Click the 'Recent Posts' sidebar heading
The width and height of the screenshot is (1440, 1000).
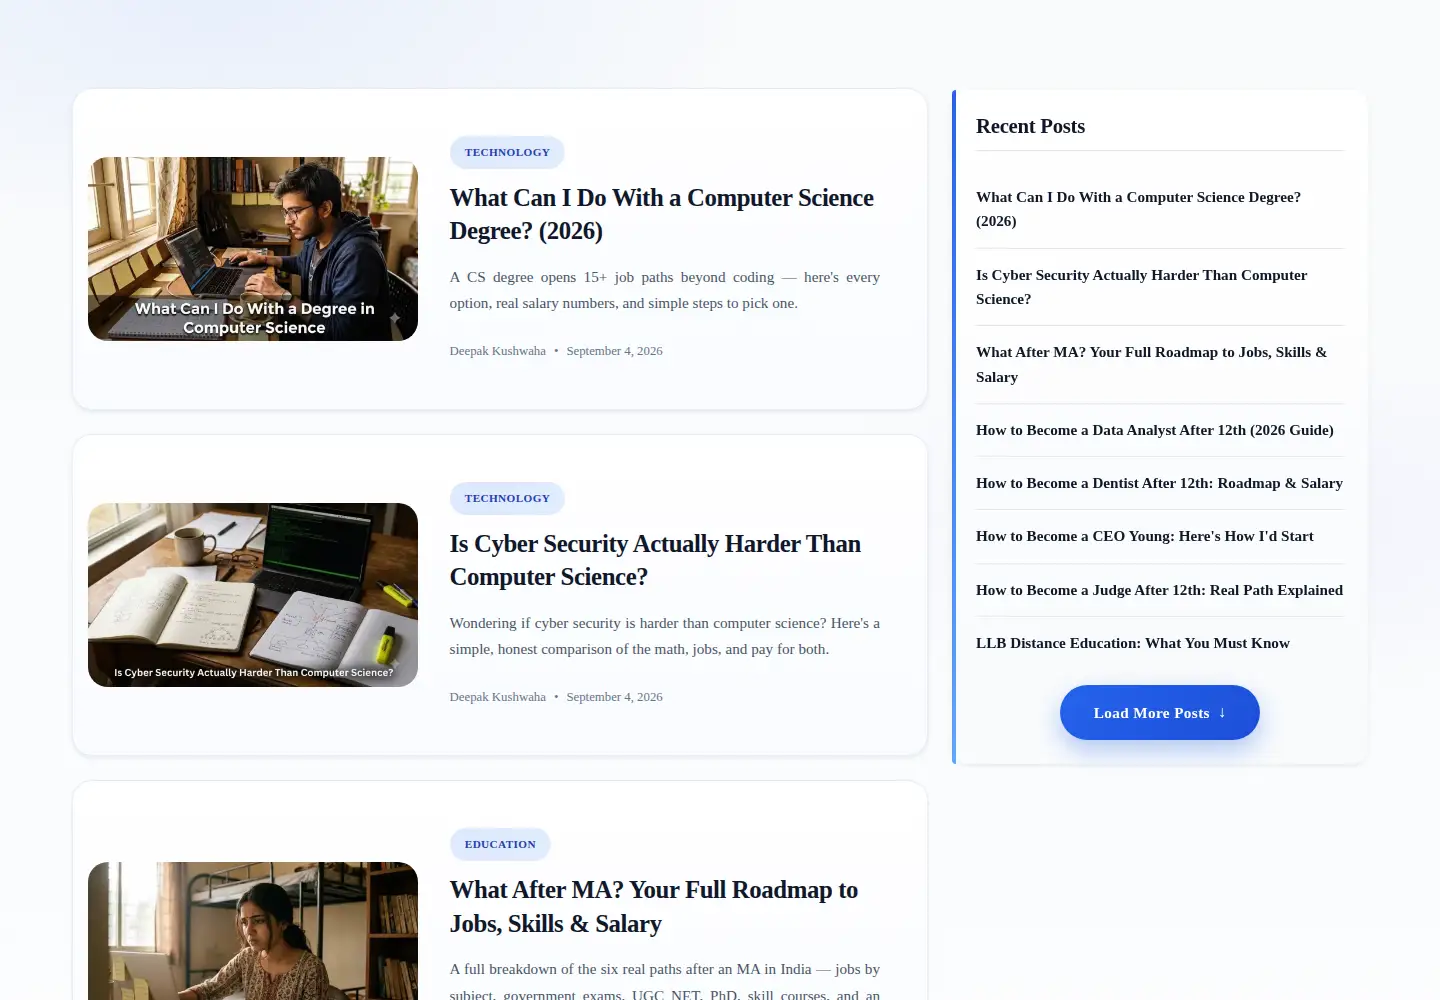(1030, 126)
